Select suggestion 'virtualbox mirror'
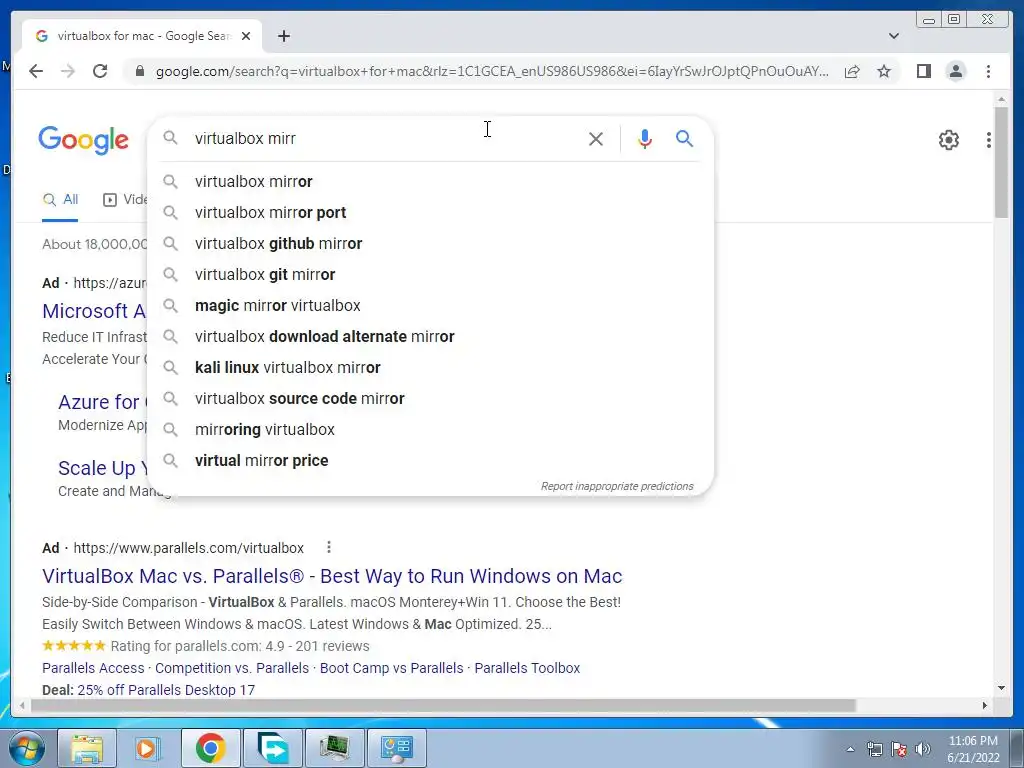1024x768 pixels. coord(430,182)
